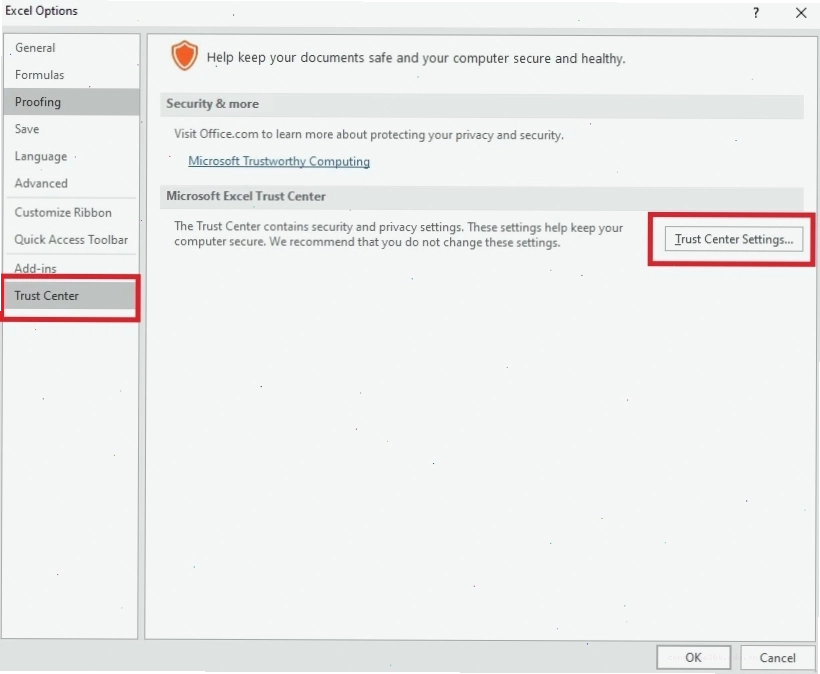This screenshot has height=674, width=820.
Task: Click the 'Excel Options' window title
Action: click(x=41, y=11)
